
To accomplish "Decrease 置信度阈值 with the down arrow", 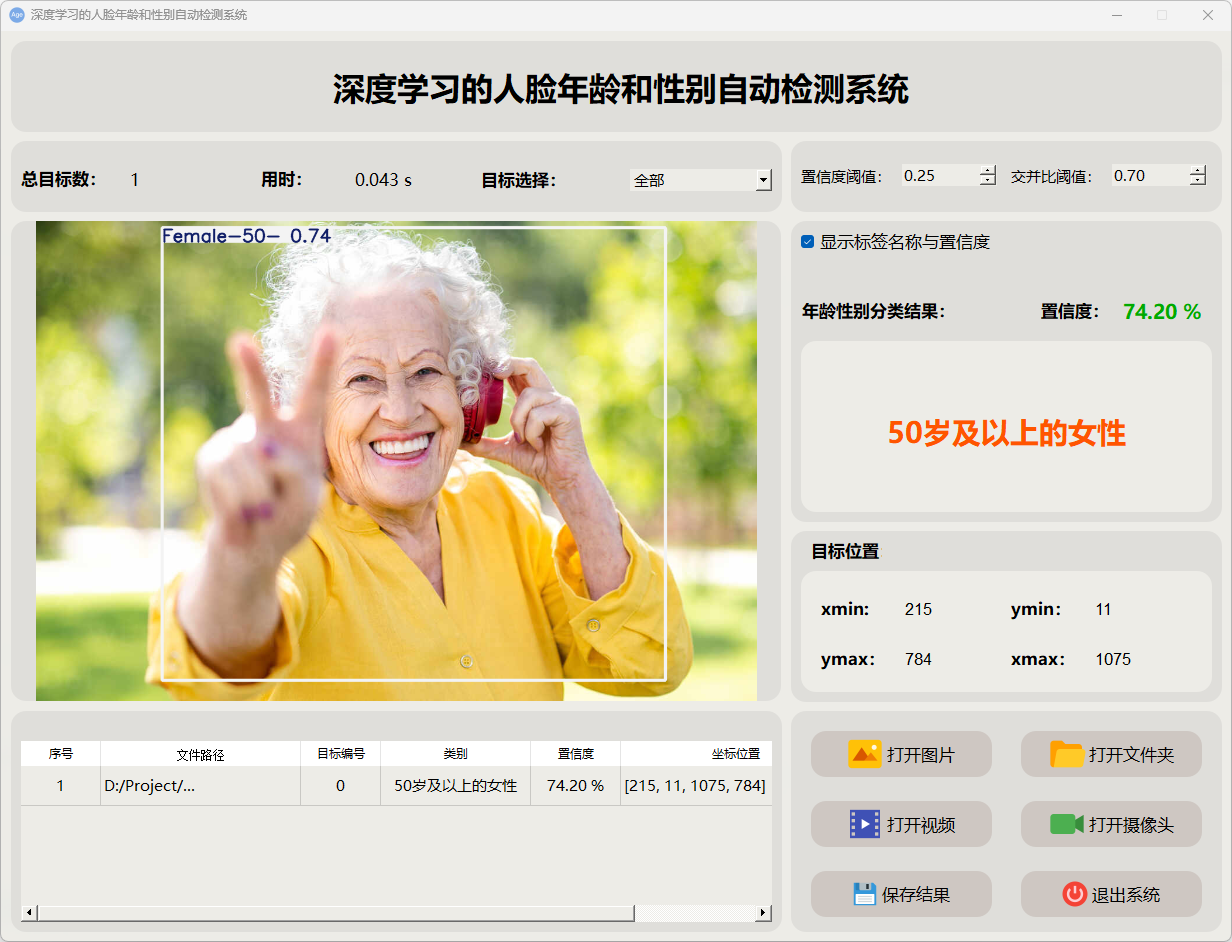I will coord(988,181).
